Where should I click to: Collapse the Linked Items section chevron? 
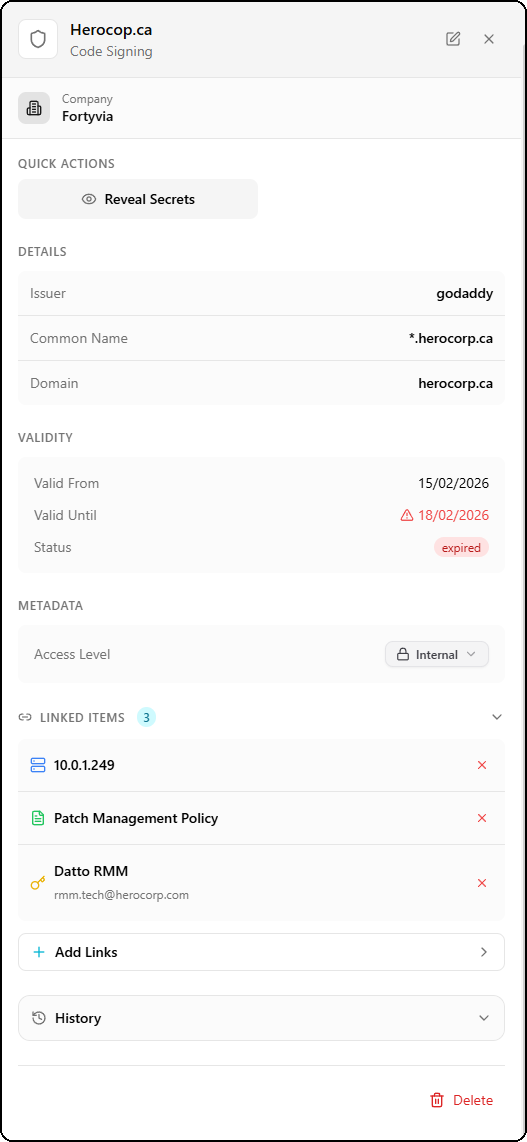tap(497, 717)
